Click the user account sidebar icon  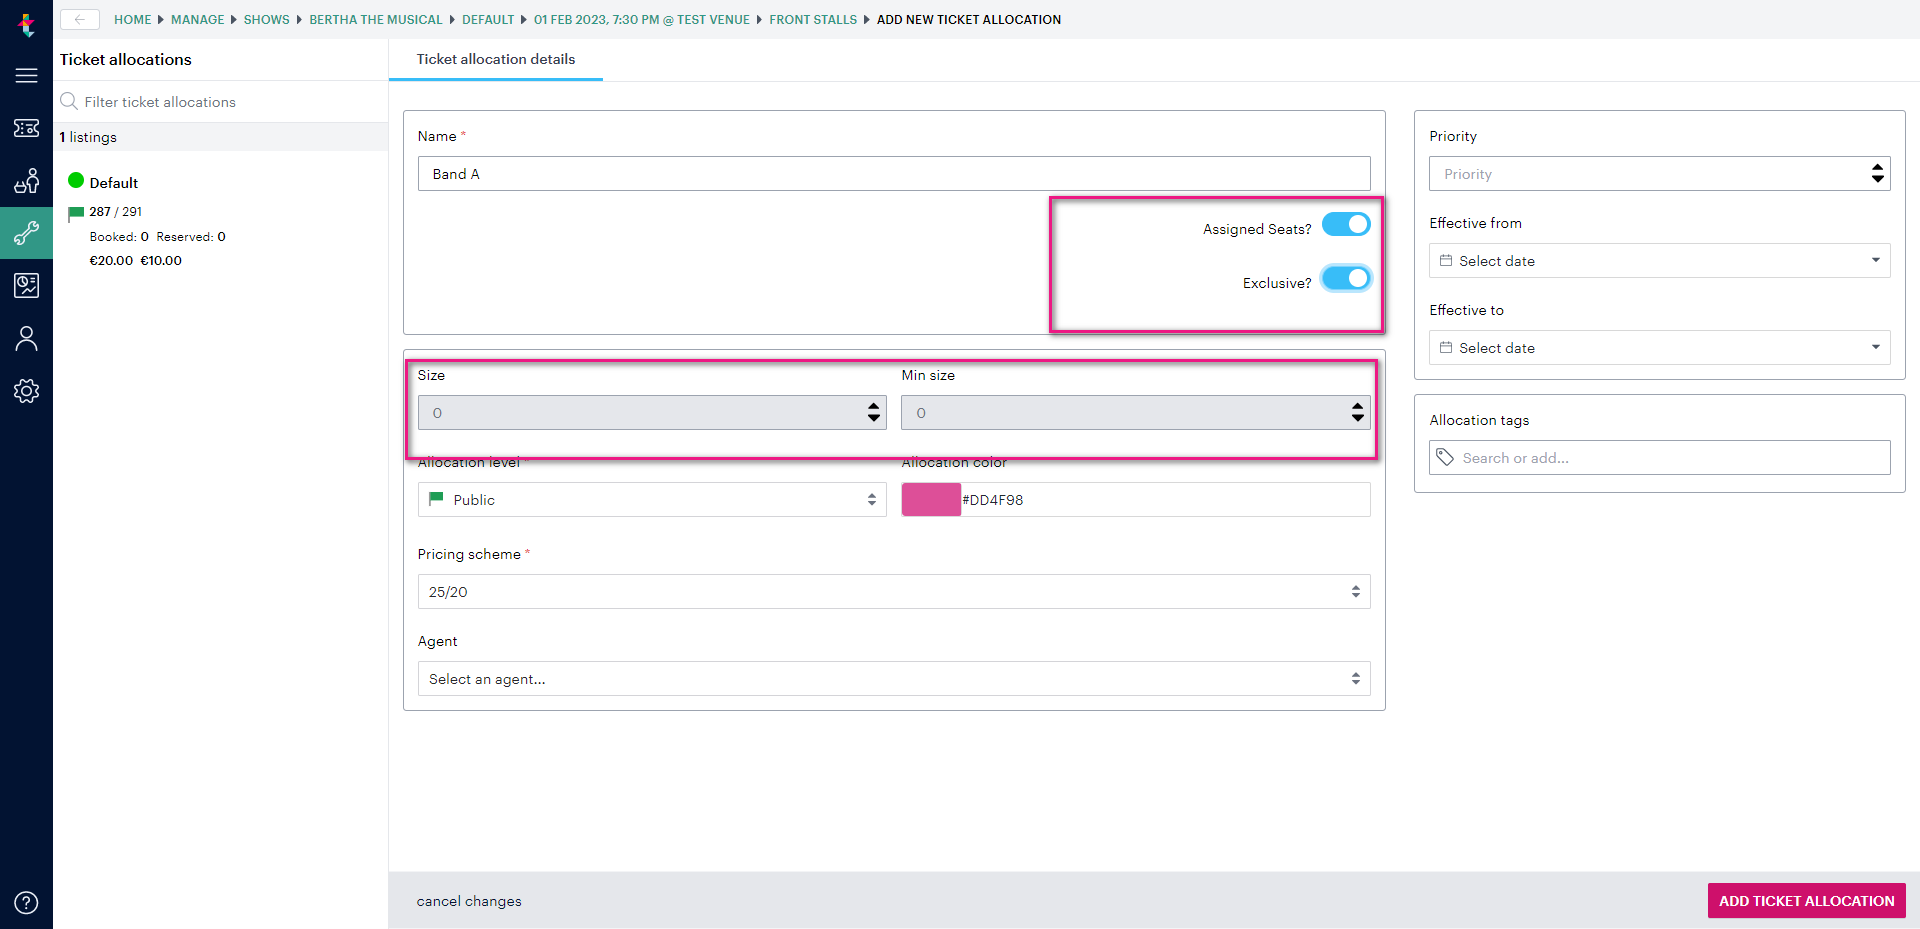(x=27, y=339)
